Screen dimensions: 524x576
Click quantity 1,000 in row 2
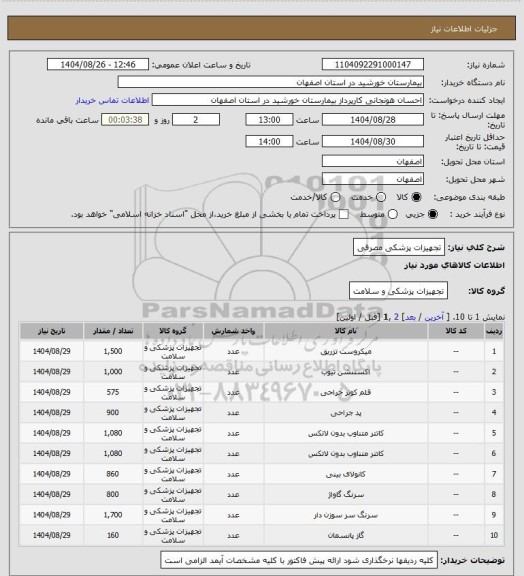tap(113, 372)
